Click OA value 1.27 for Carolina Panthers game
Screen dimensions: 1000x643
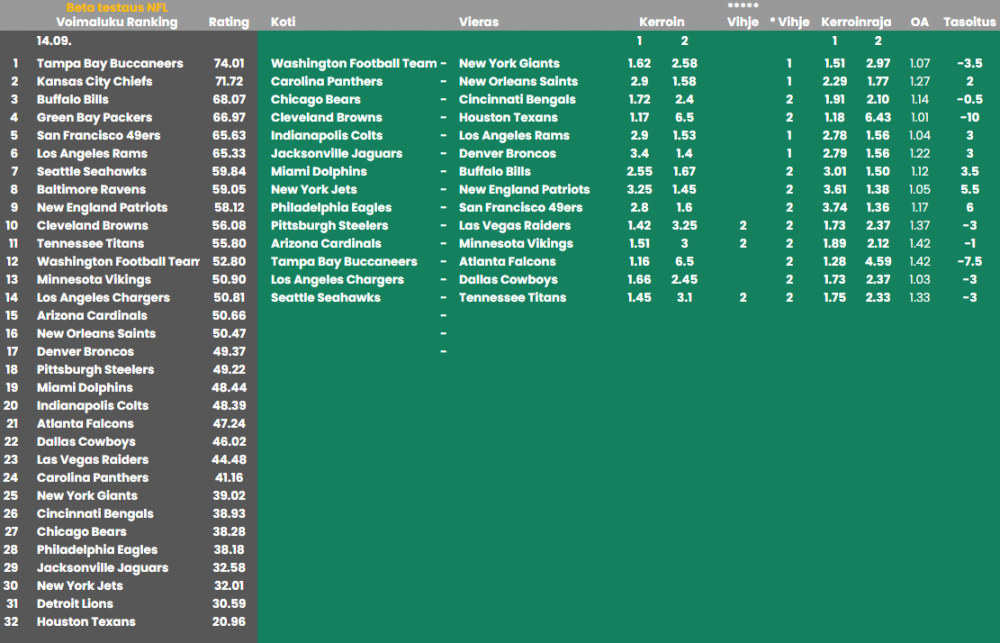pos(920,81)
